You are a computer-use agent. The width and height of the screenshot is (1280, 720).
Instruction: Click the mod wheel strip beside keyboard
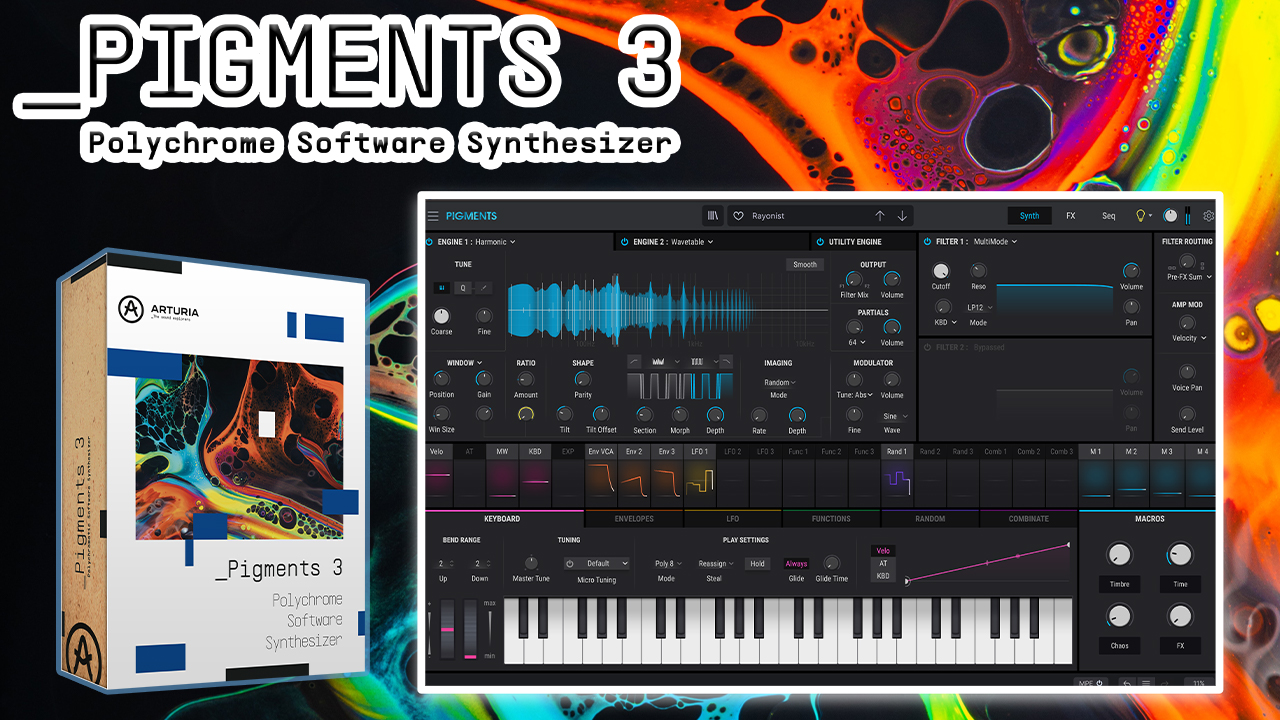click(x=470, y=629)
